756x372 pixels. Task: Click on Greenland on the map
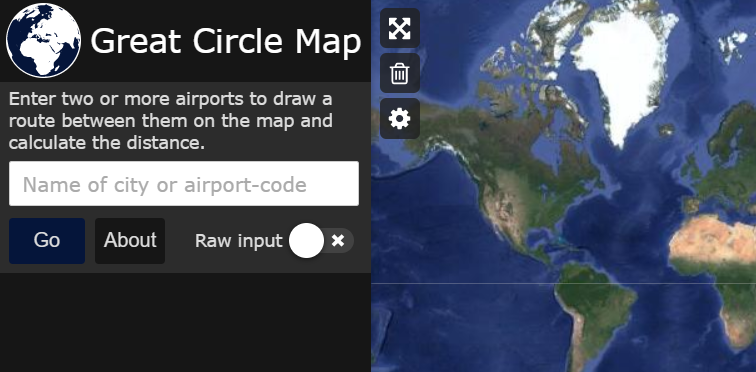pyautogui.click(x=622, y=67)
